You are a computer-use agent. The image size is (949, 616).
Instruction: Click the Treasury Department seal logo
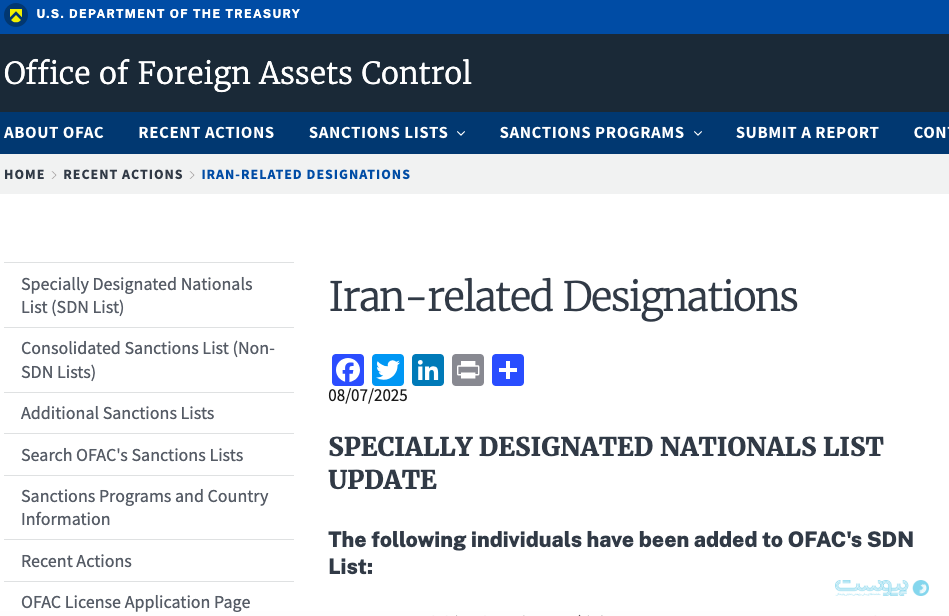pos(16,14)
